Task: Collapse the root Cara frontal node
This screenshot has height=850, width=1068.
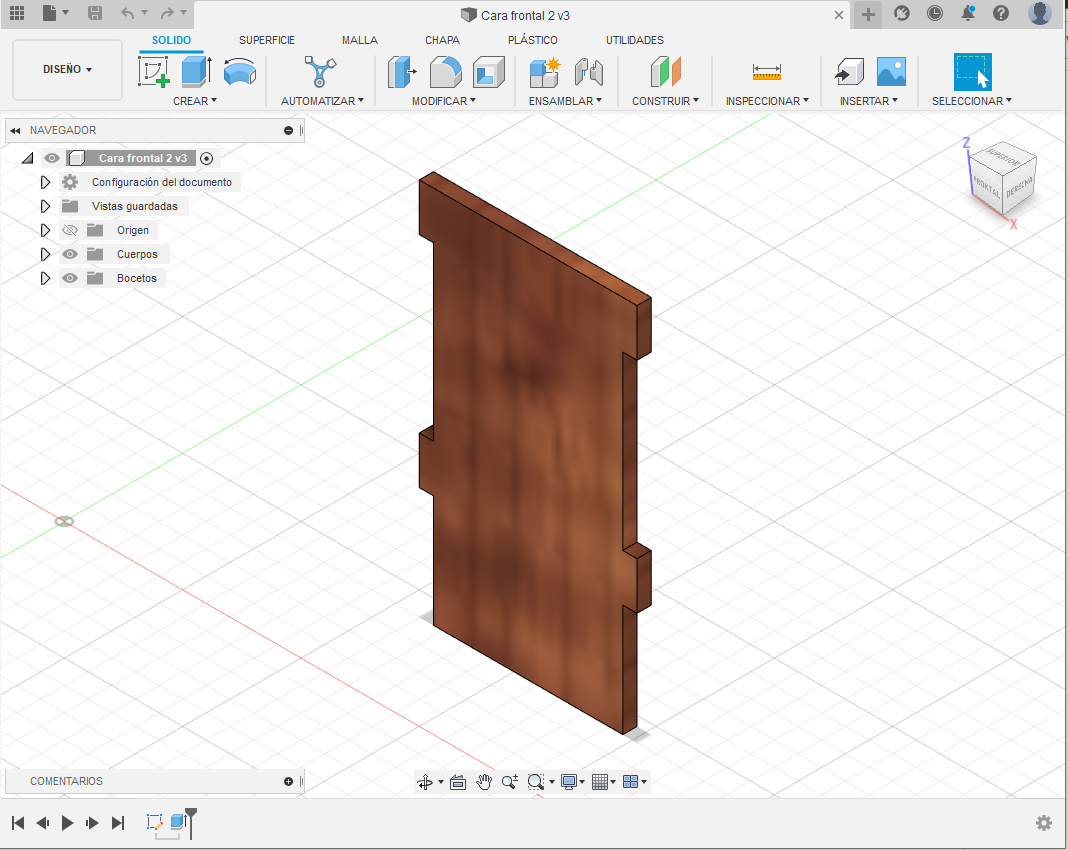Action: (x=27, y=158)
